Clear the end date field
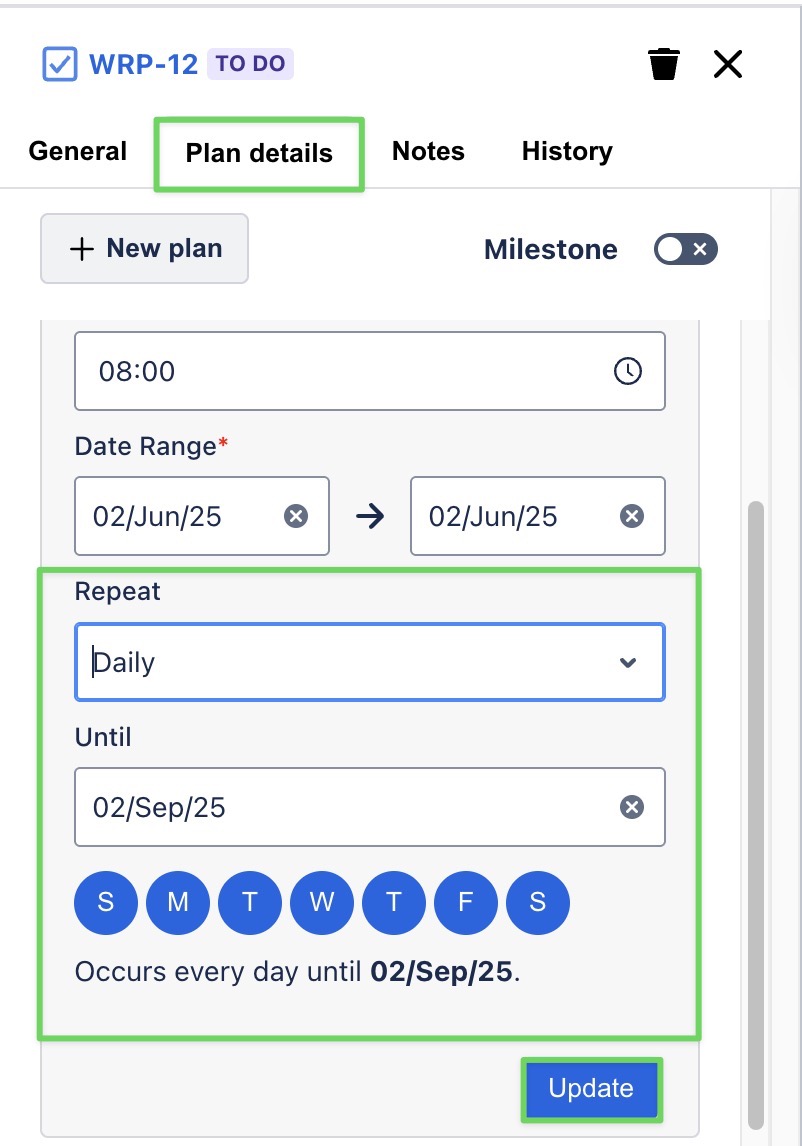 pyautogui.click(x=632, y=516)
